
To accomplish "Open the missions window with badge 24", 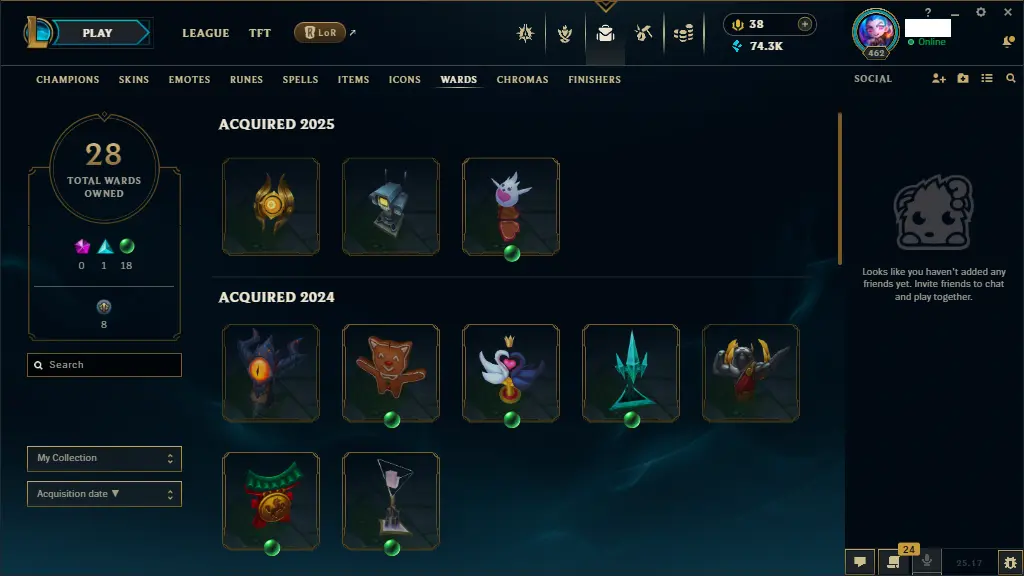I will (893, 562).
